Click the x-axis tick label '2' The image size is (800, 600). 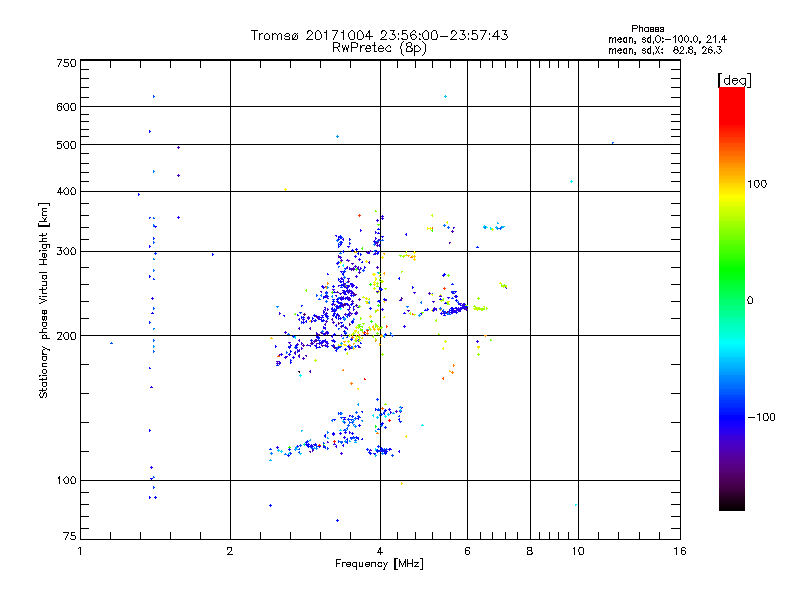point(230,551)
